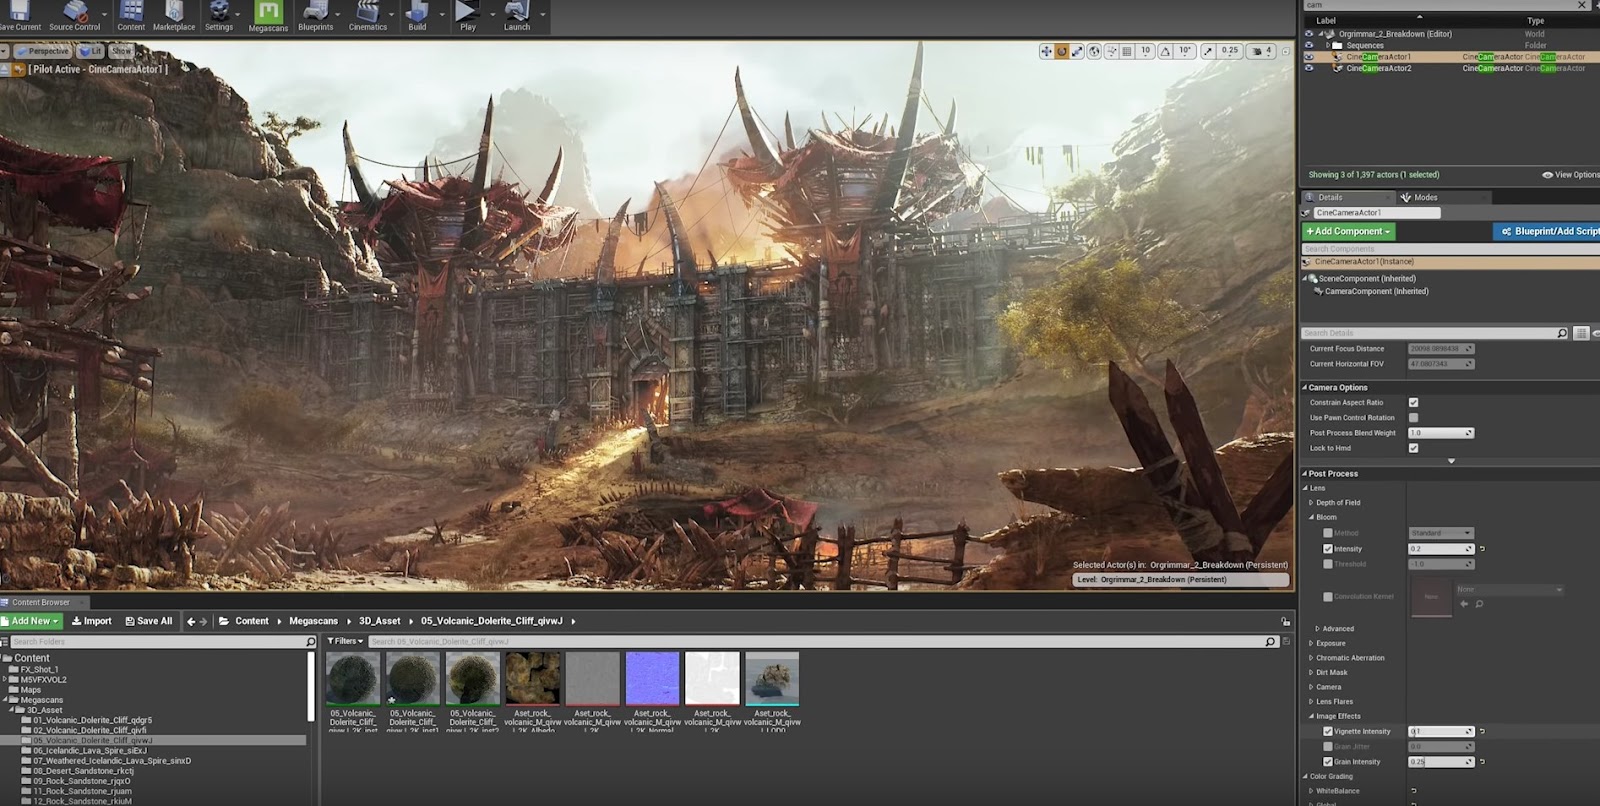Open the Lit view mode menu
This screenshot has width=1600, height=806.
coord(91,51)
